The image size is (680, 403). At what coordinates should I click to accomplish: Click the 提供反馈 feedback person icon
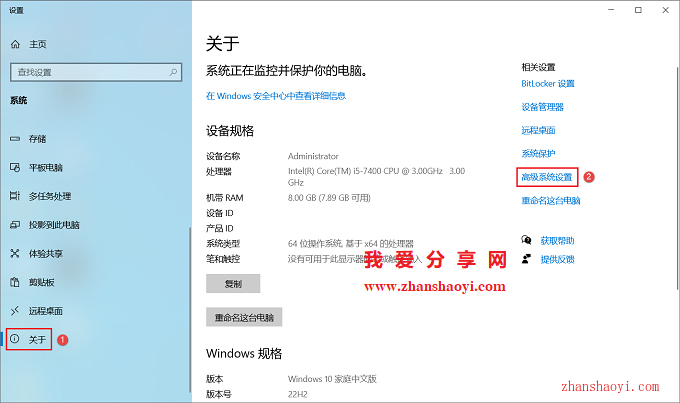(x=526, y=259)
